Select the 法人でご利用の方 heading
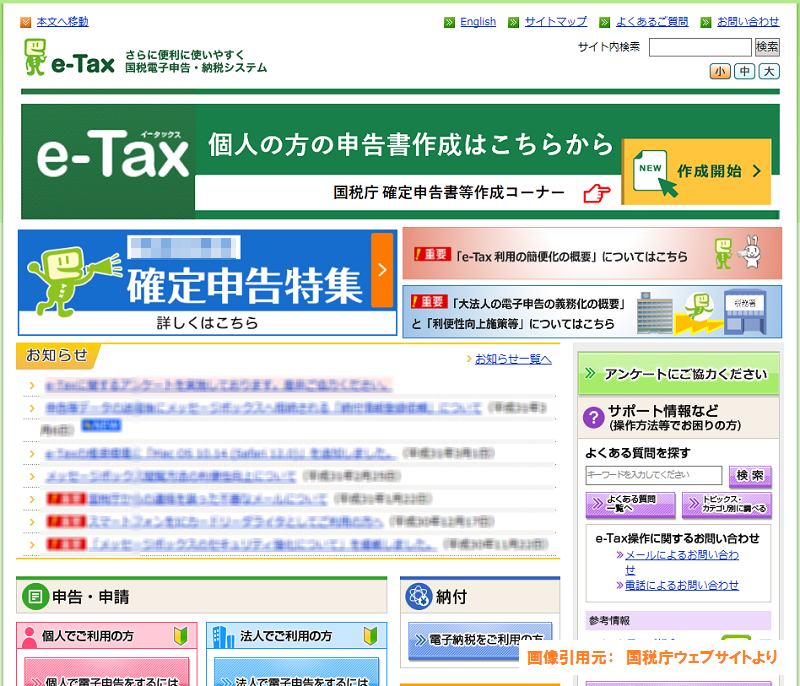Screen dimensions: 800x686 coord(286,636)
